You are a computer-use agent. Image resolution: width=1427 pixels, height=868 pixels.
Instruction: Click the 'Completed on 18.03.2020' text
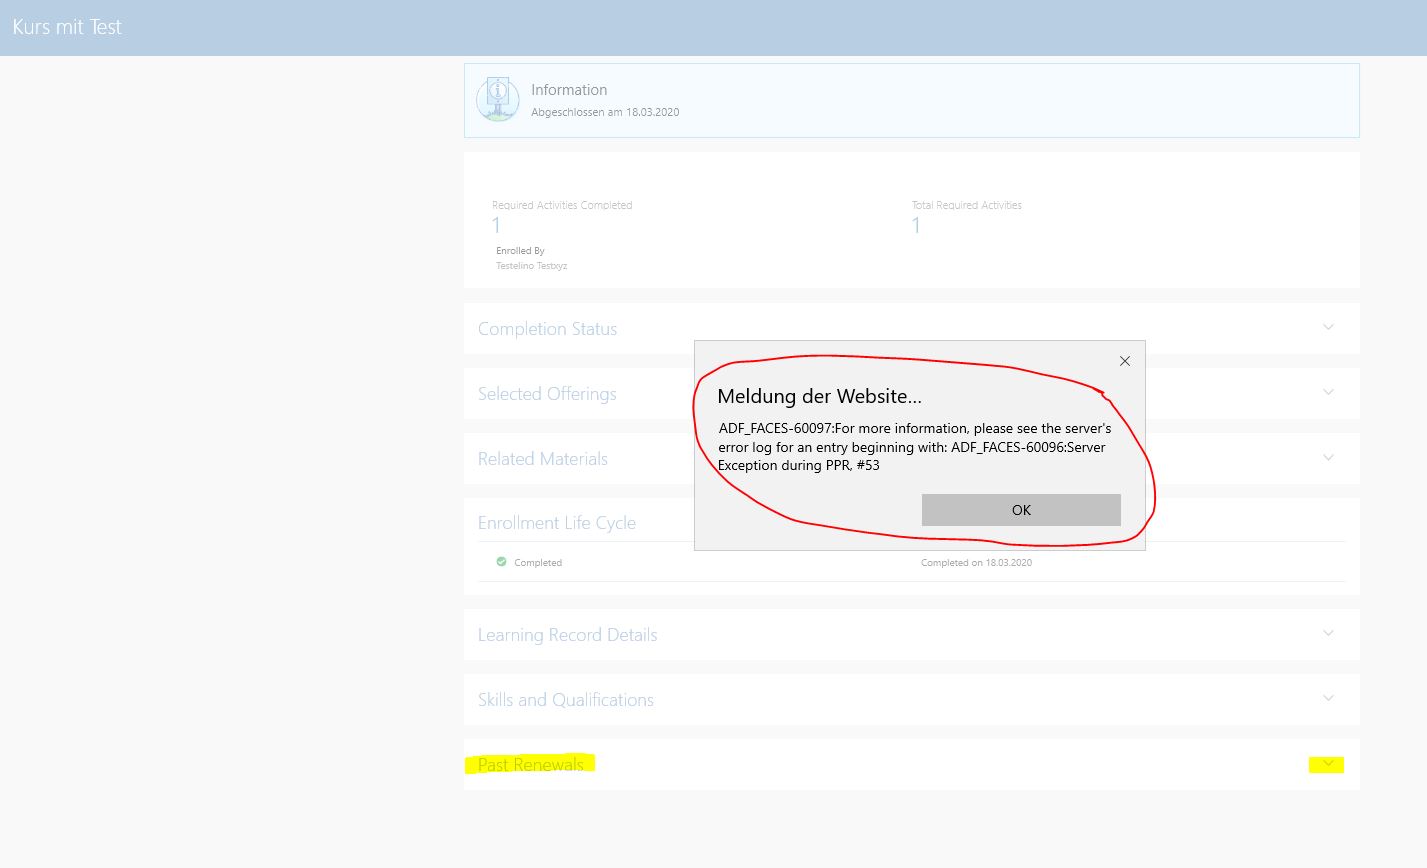pos(976,563)
